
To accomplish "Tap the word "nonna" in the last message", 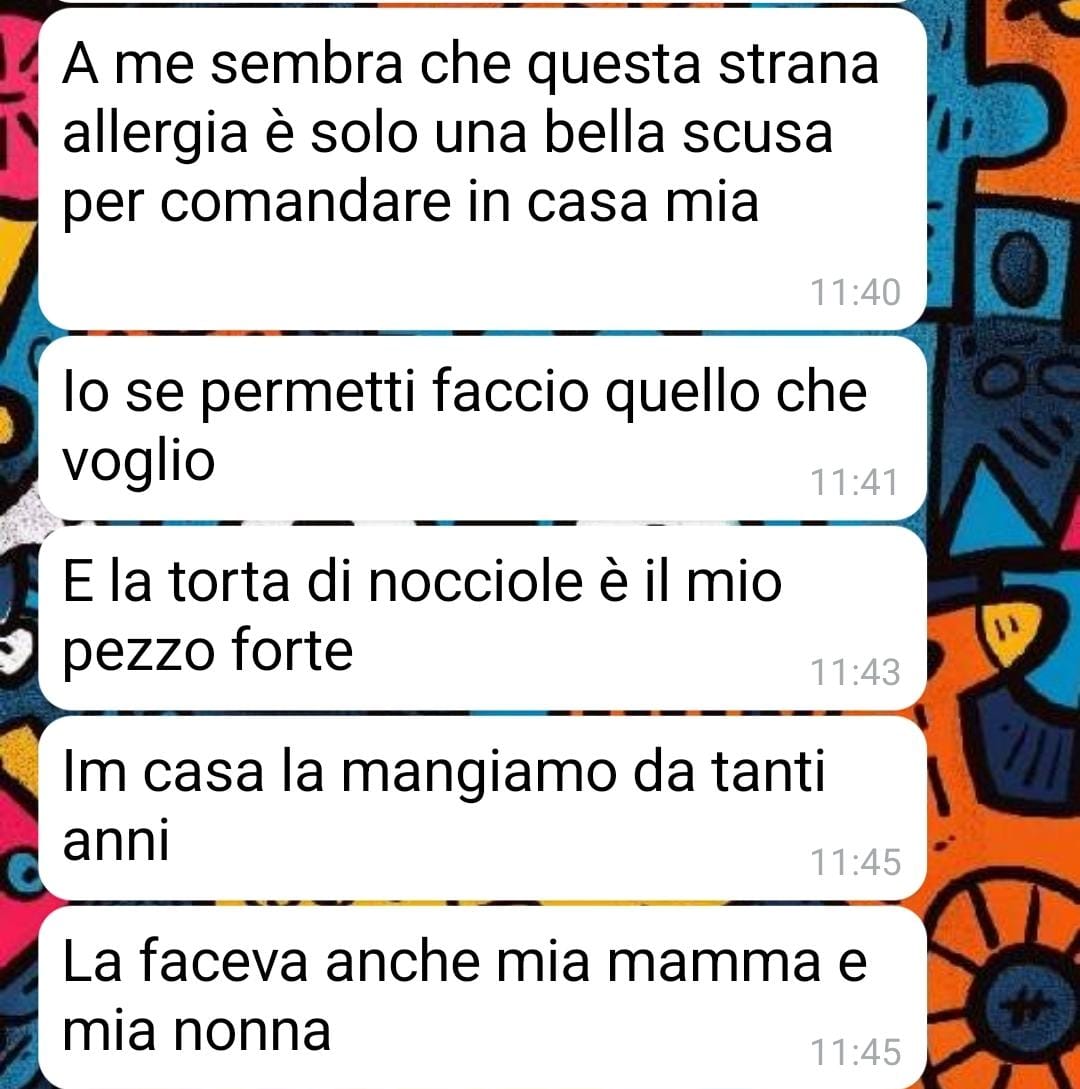I will pyautogui.click(x=252, y=1031).
